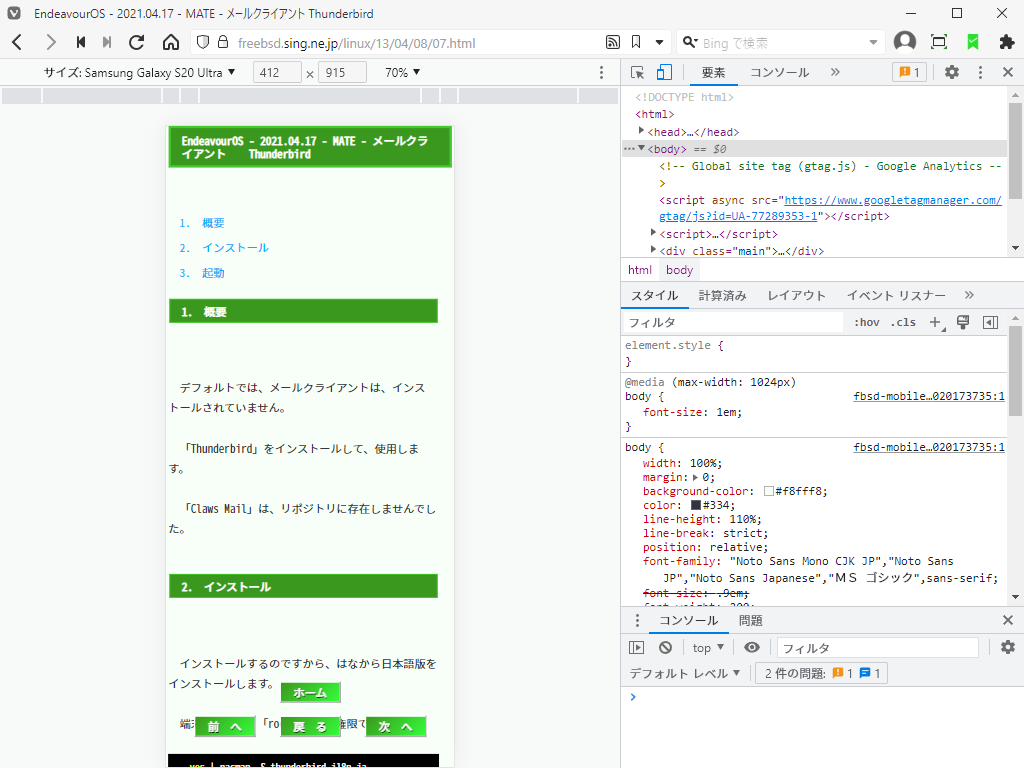Open the shield tracker blocking info
The width and height of the screenshot is (1024, 768).
(203, 42)
